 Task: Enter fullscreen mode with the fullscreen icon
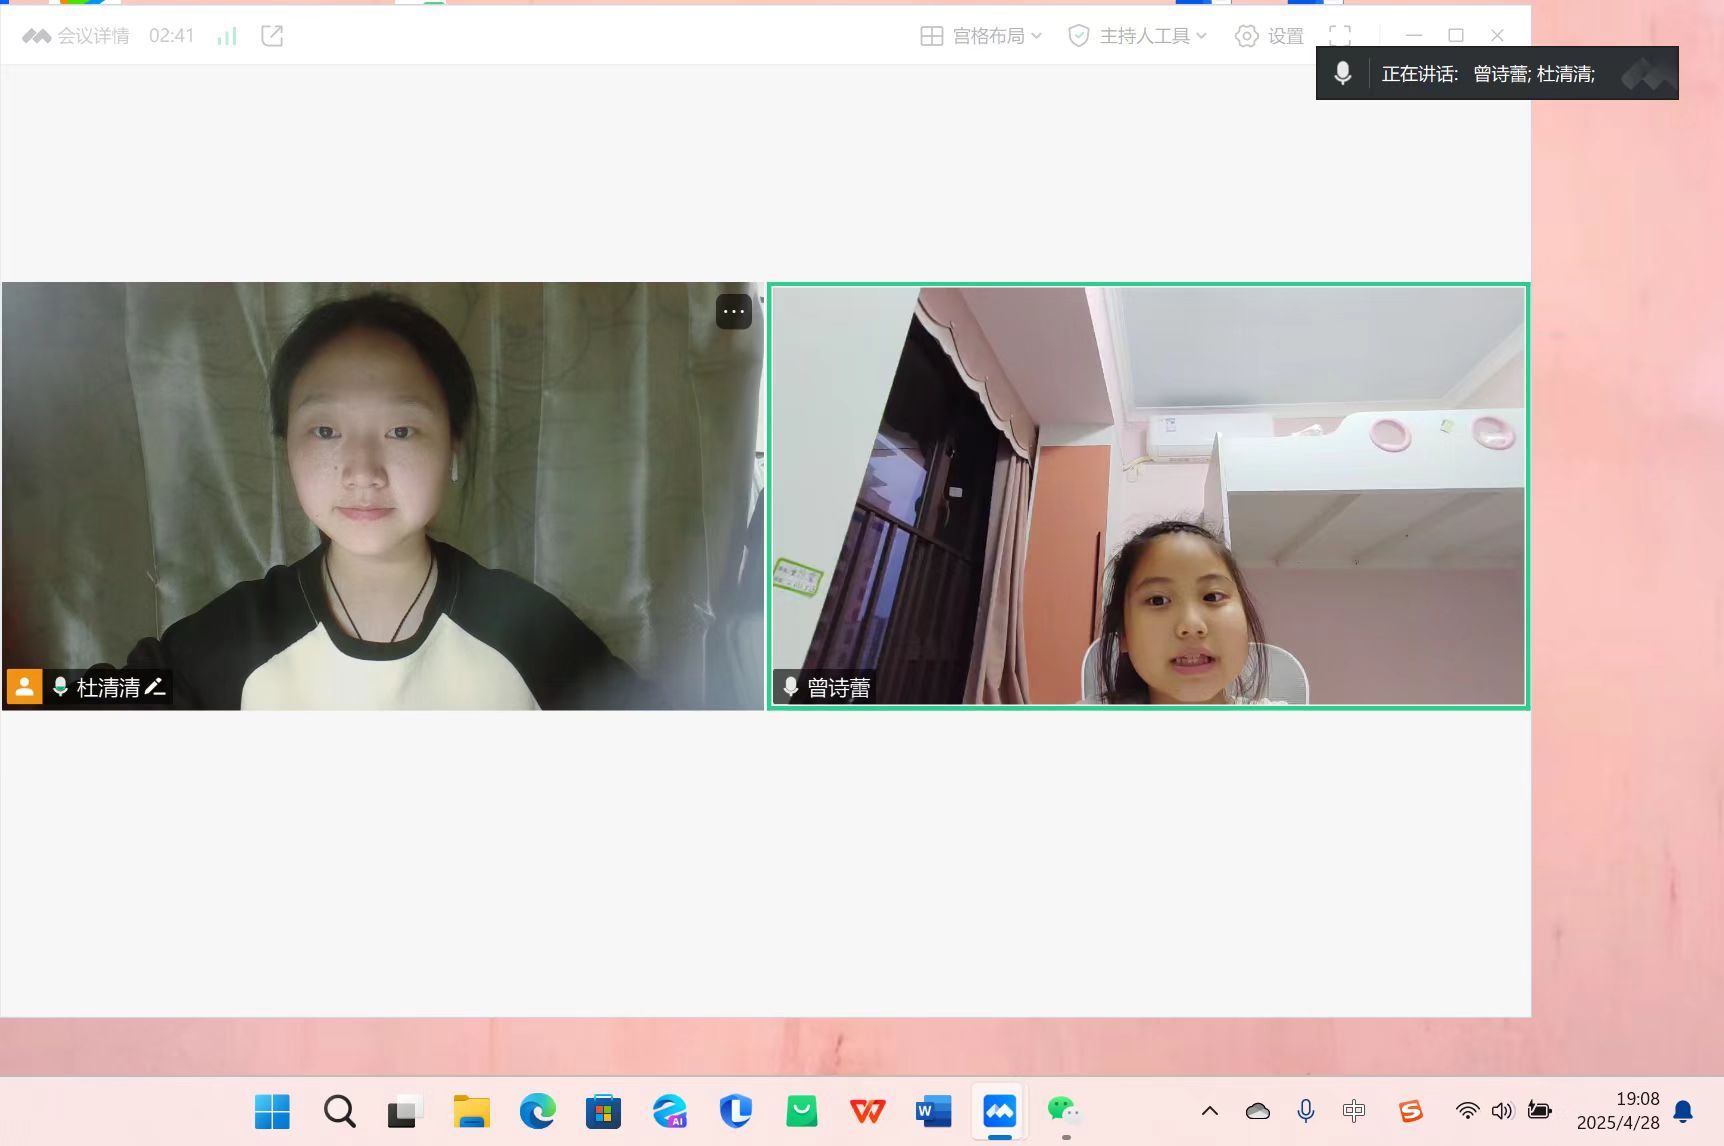point(1340,36)
